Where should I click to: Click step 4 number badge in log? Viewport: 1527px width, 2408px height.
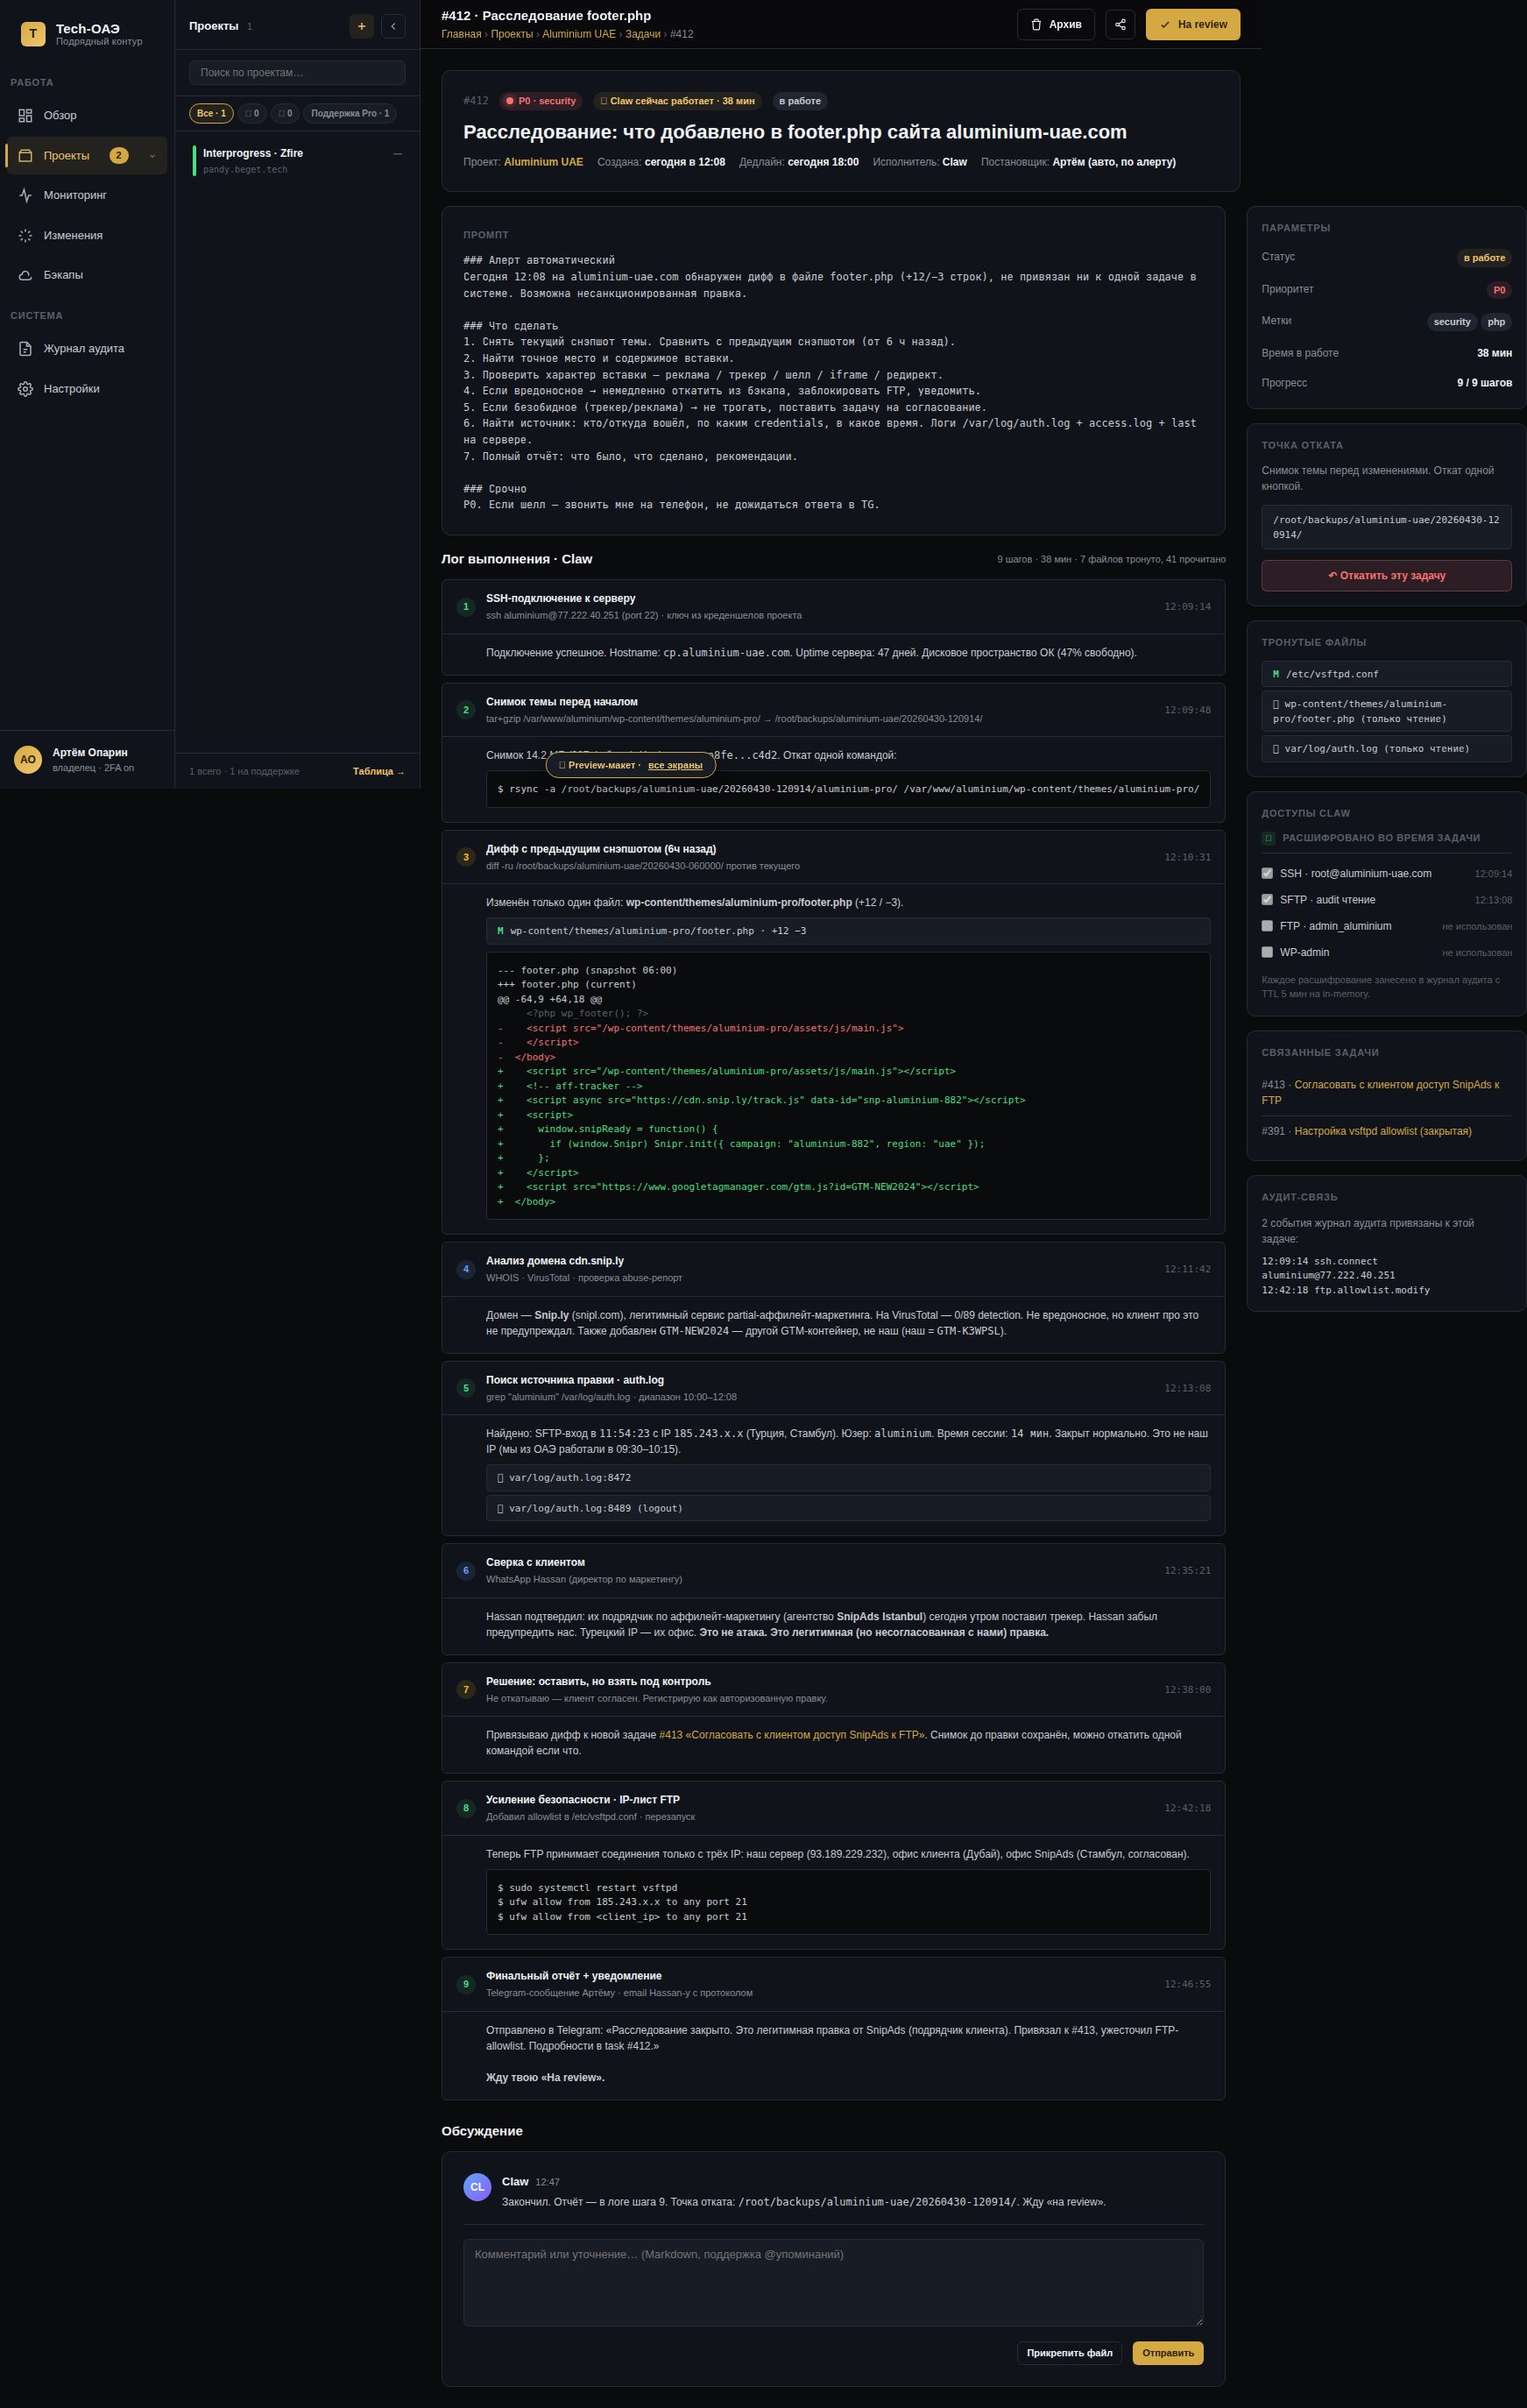465,1269
